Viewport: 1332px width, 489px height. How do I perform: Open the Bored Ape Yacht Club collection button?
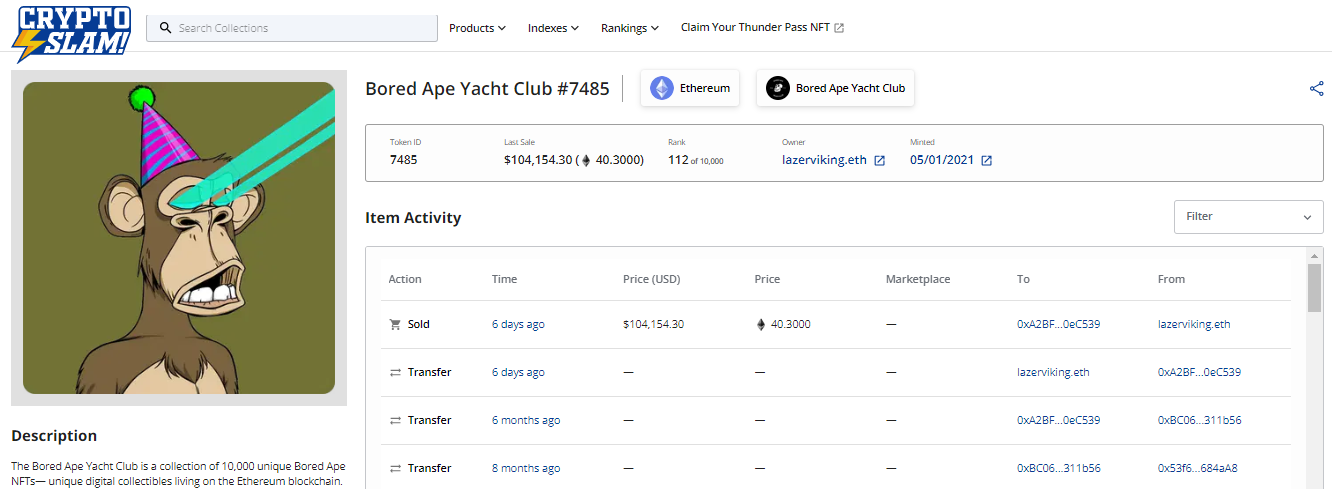click(x=835, y=88)
